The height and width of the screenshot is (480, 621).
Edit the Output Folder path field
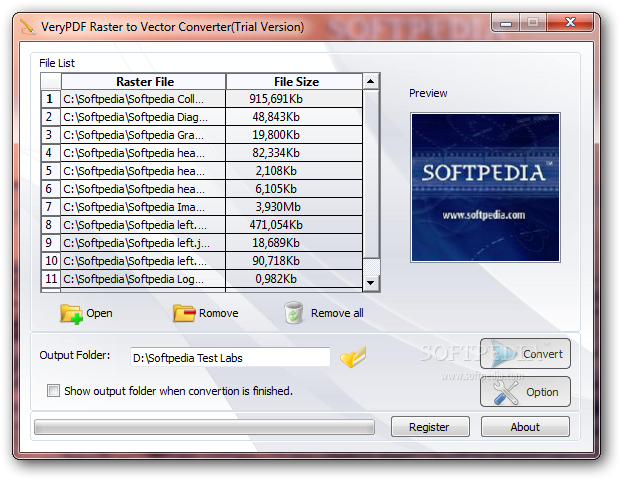[x=230, y=358]
